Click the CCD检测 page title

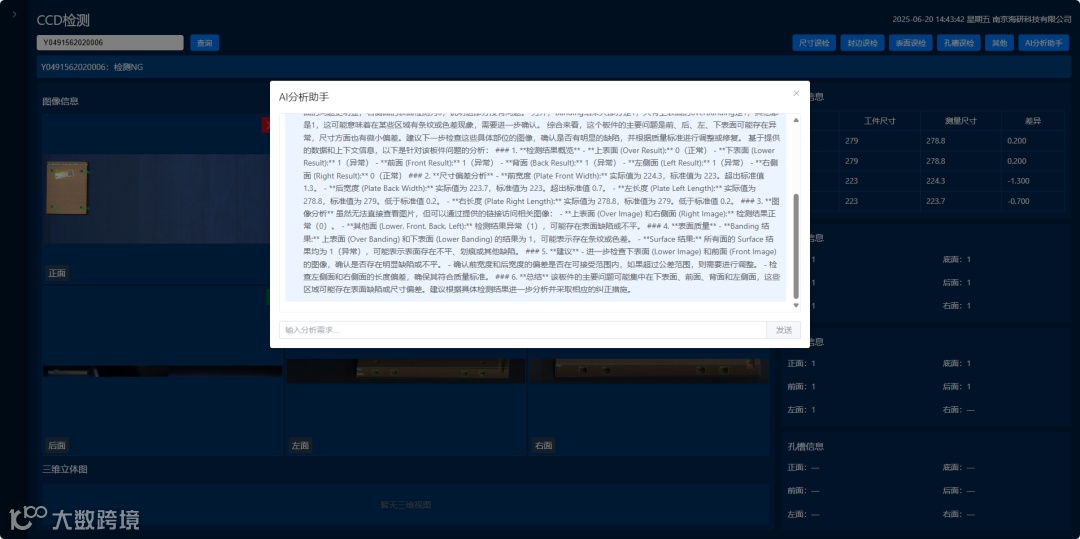tap(63, 21)
